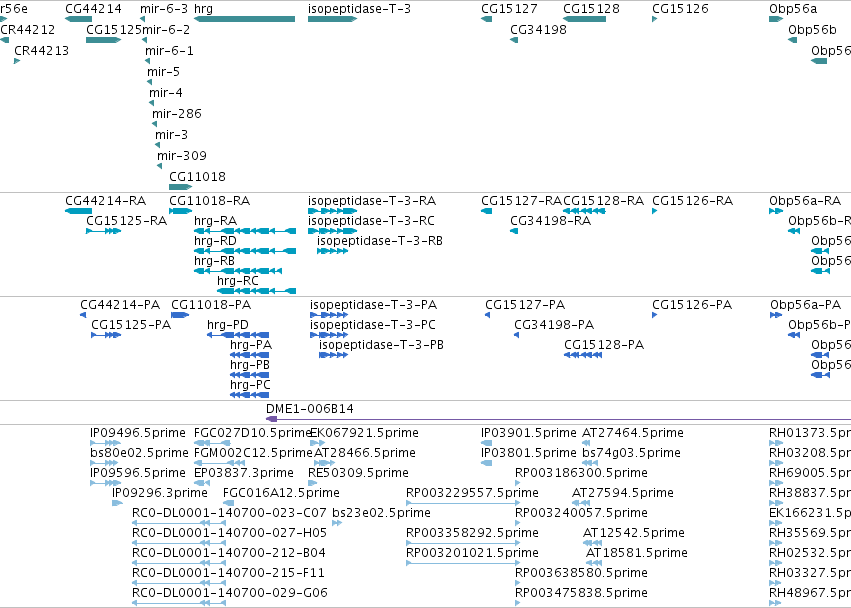Screen dimensions: 851x608
Task: Click the RC0-DL0001-140700-023-C07 EST
Action: pyautogui.click(x=179, y=523)
